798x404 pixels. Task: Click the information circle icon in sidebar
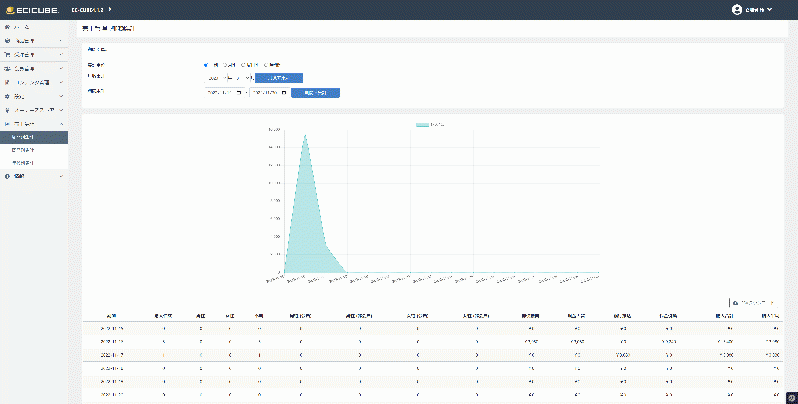coord(7,177)
